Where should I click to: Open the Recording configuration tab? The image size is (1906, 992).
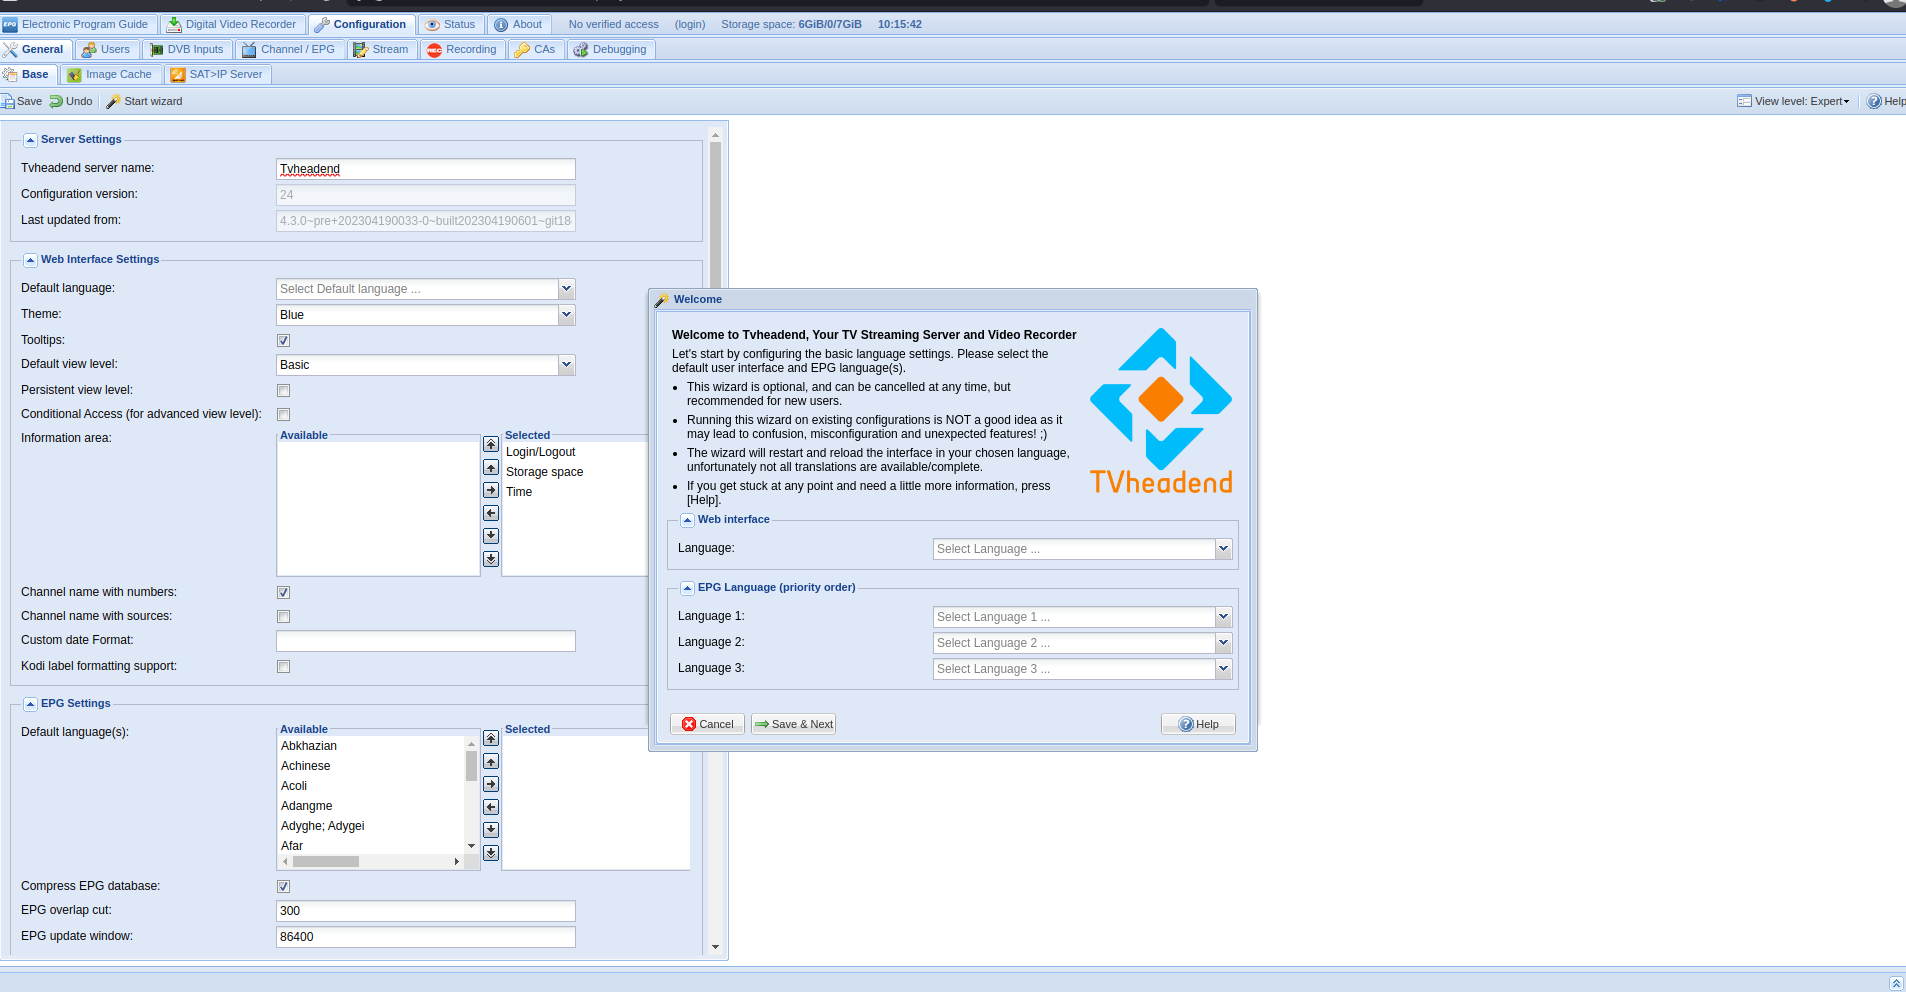point(462,49)
